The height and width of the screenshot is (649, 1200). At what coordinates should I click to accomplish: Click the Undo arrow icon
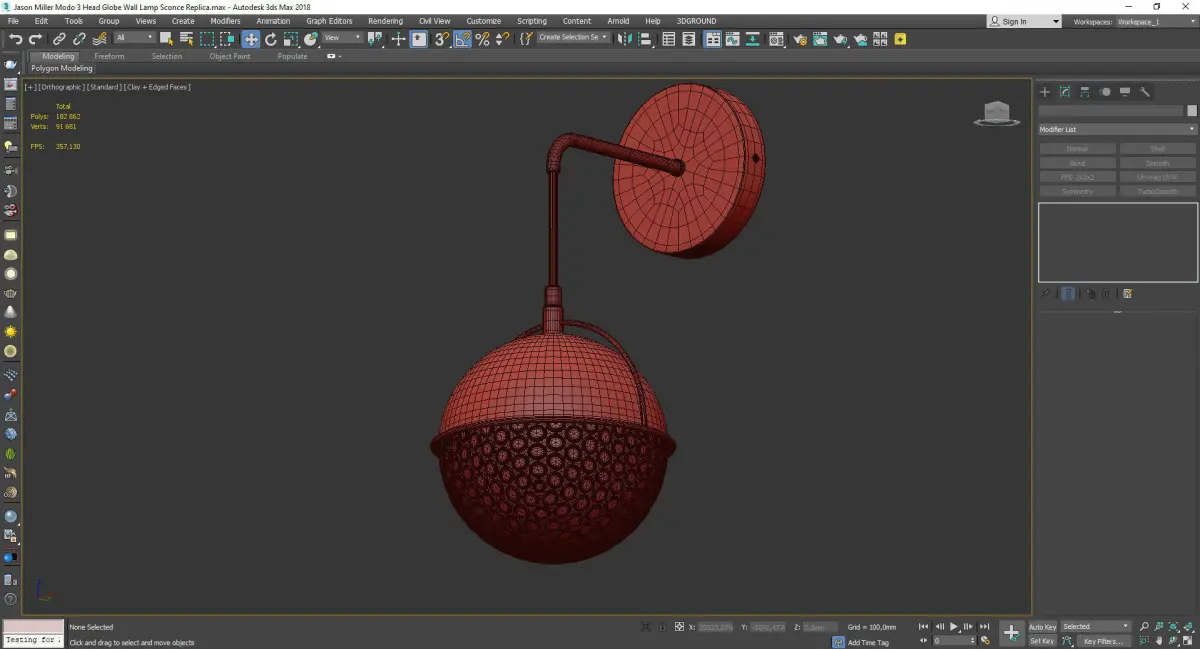tap(15, 39)
